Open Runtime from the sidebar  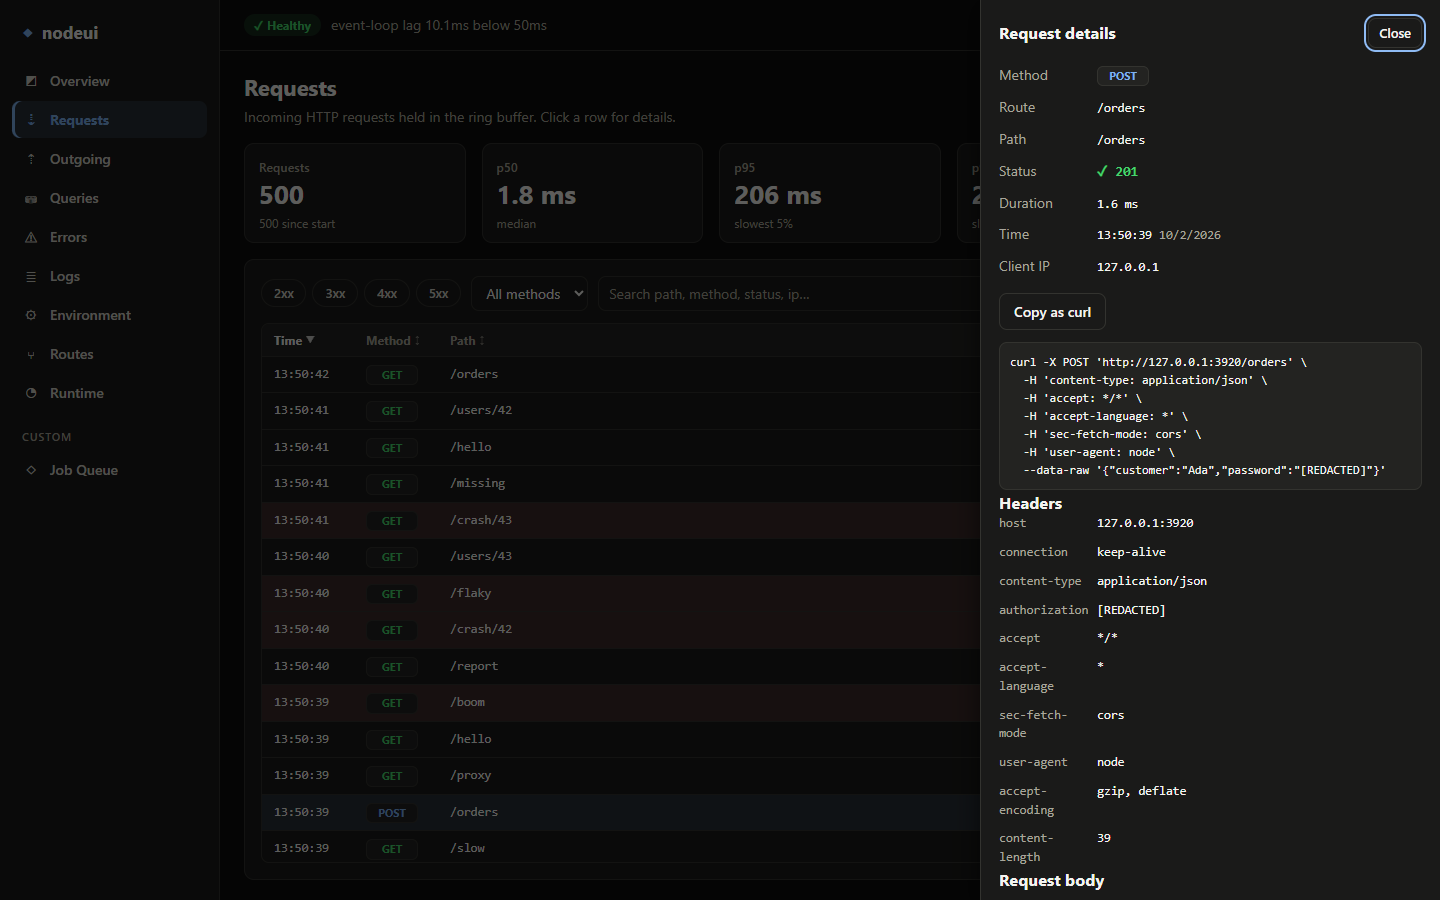[x=110, y=393]
